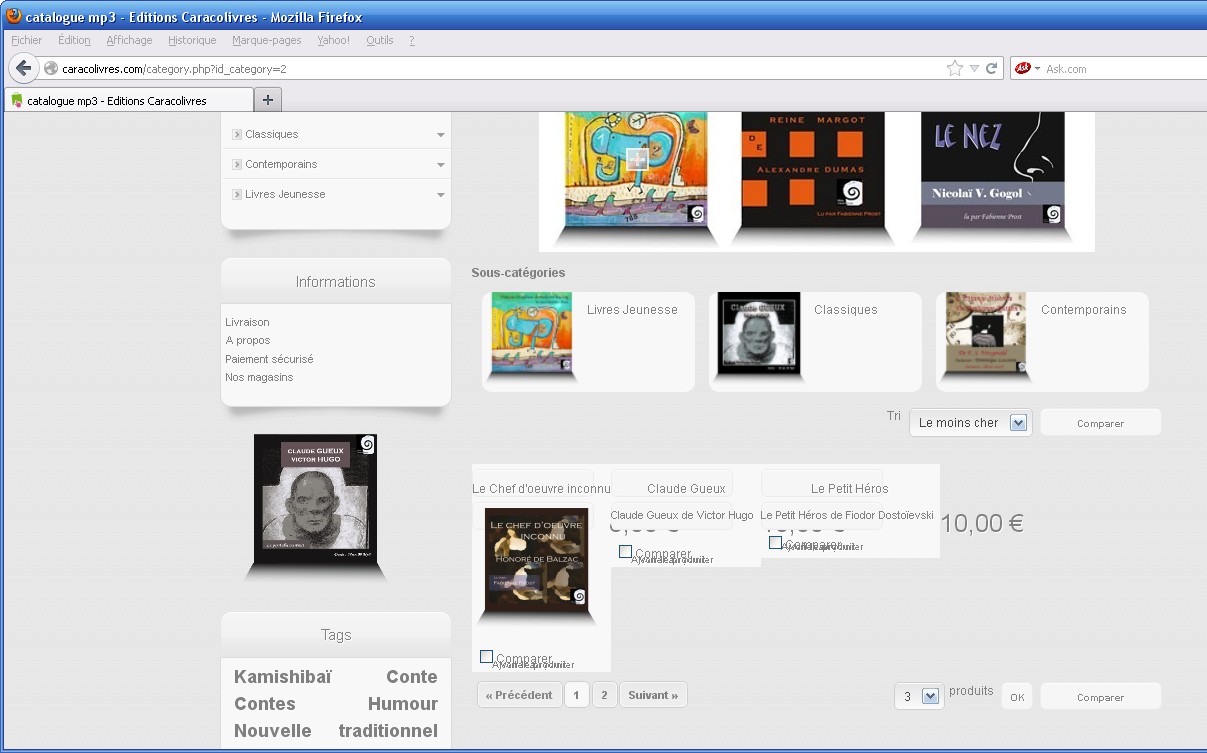Viewport: 1207px width, 753px height.
Task: Expand the Livres Jeunesse category dropdown arrow
Action: pyautogui.click(x=441, y=195)
